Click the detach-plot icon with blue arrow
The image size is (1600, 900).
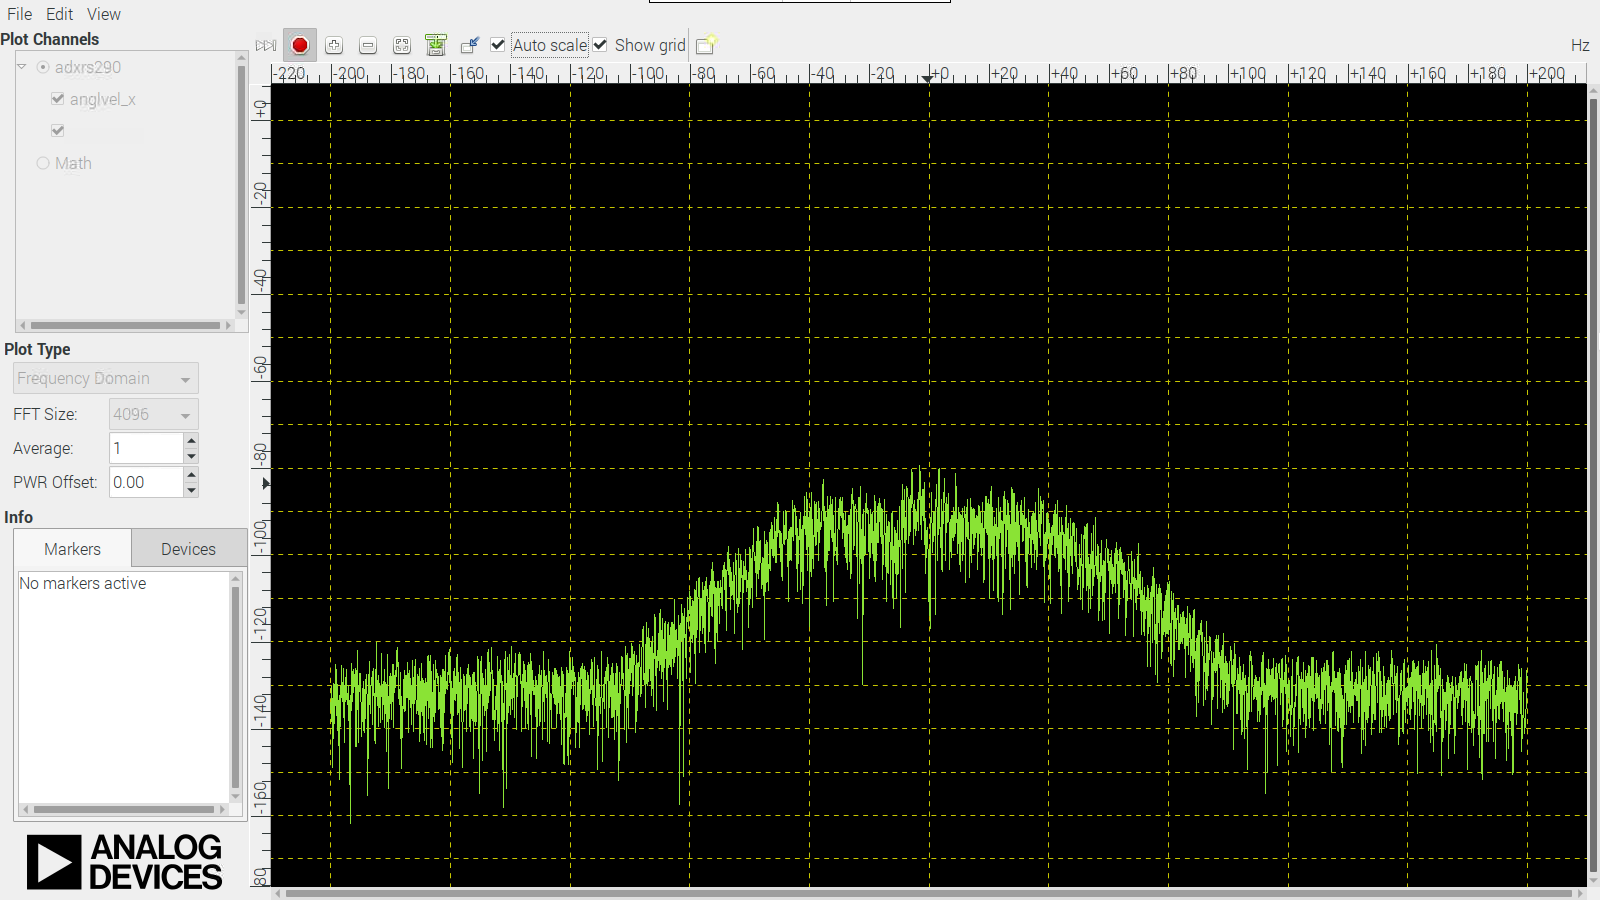point(470,45)
